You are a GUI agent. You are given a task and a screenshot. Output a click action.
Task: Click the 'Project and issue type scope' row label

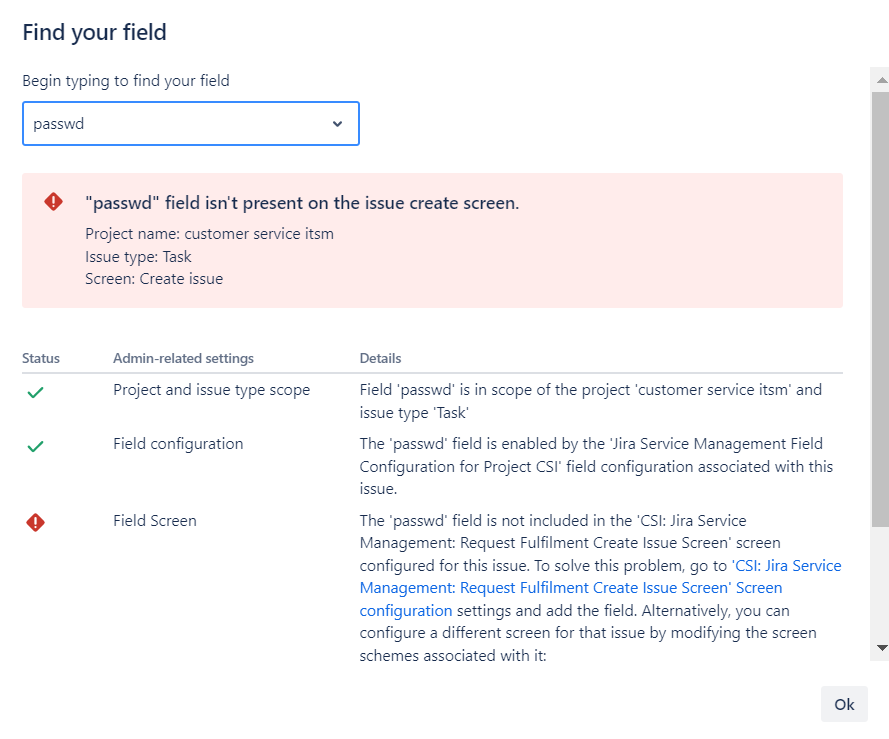[x=211, y=390]
